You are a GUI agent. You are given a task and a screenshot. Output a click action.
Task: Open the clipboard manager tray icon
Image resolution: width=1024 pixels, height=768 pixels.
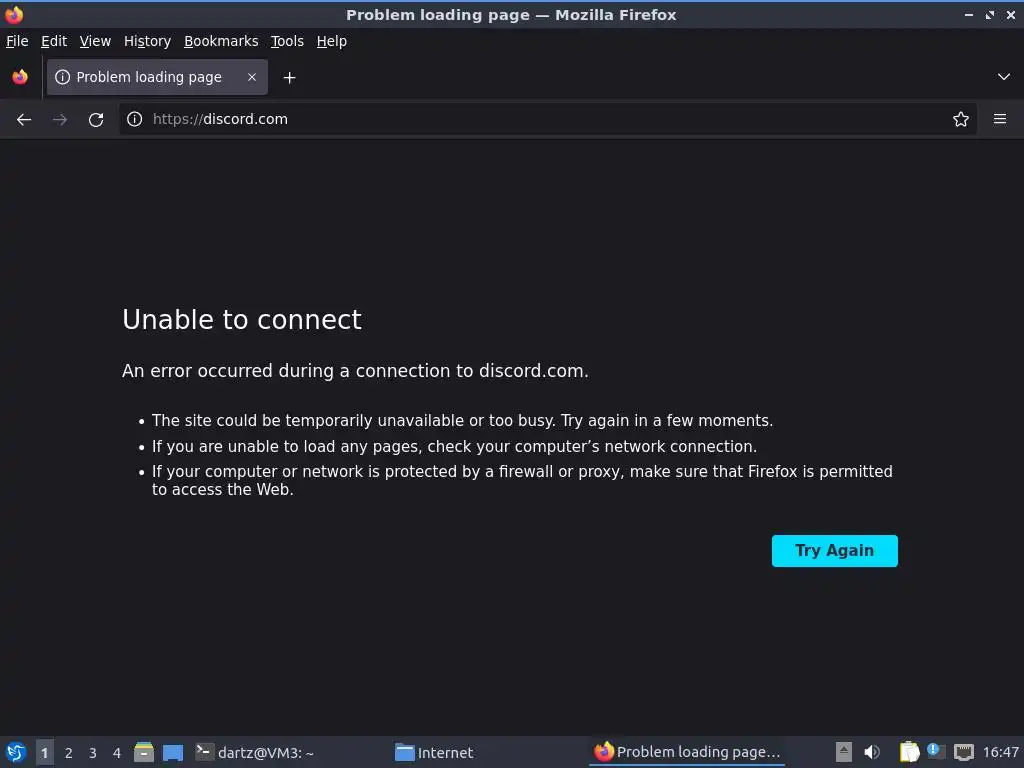tap(909, 752)
